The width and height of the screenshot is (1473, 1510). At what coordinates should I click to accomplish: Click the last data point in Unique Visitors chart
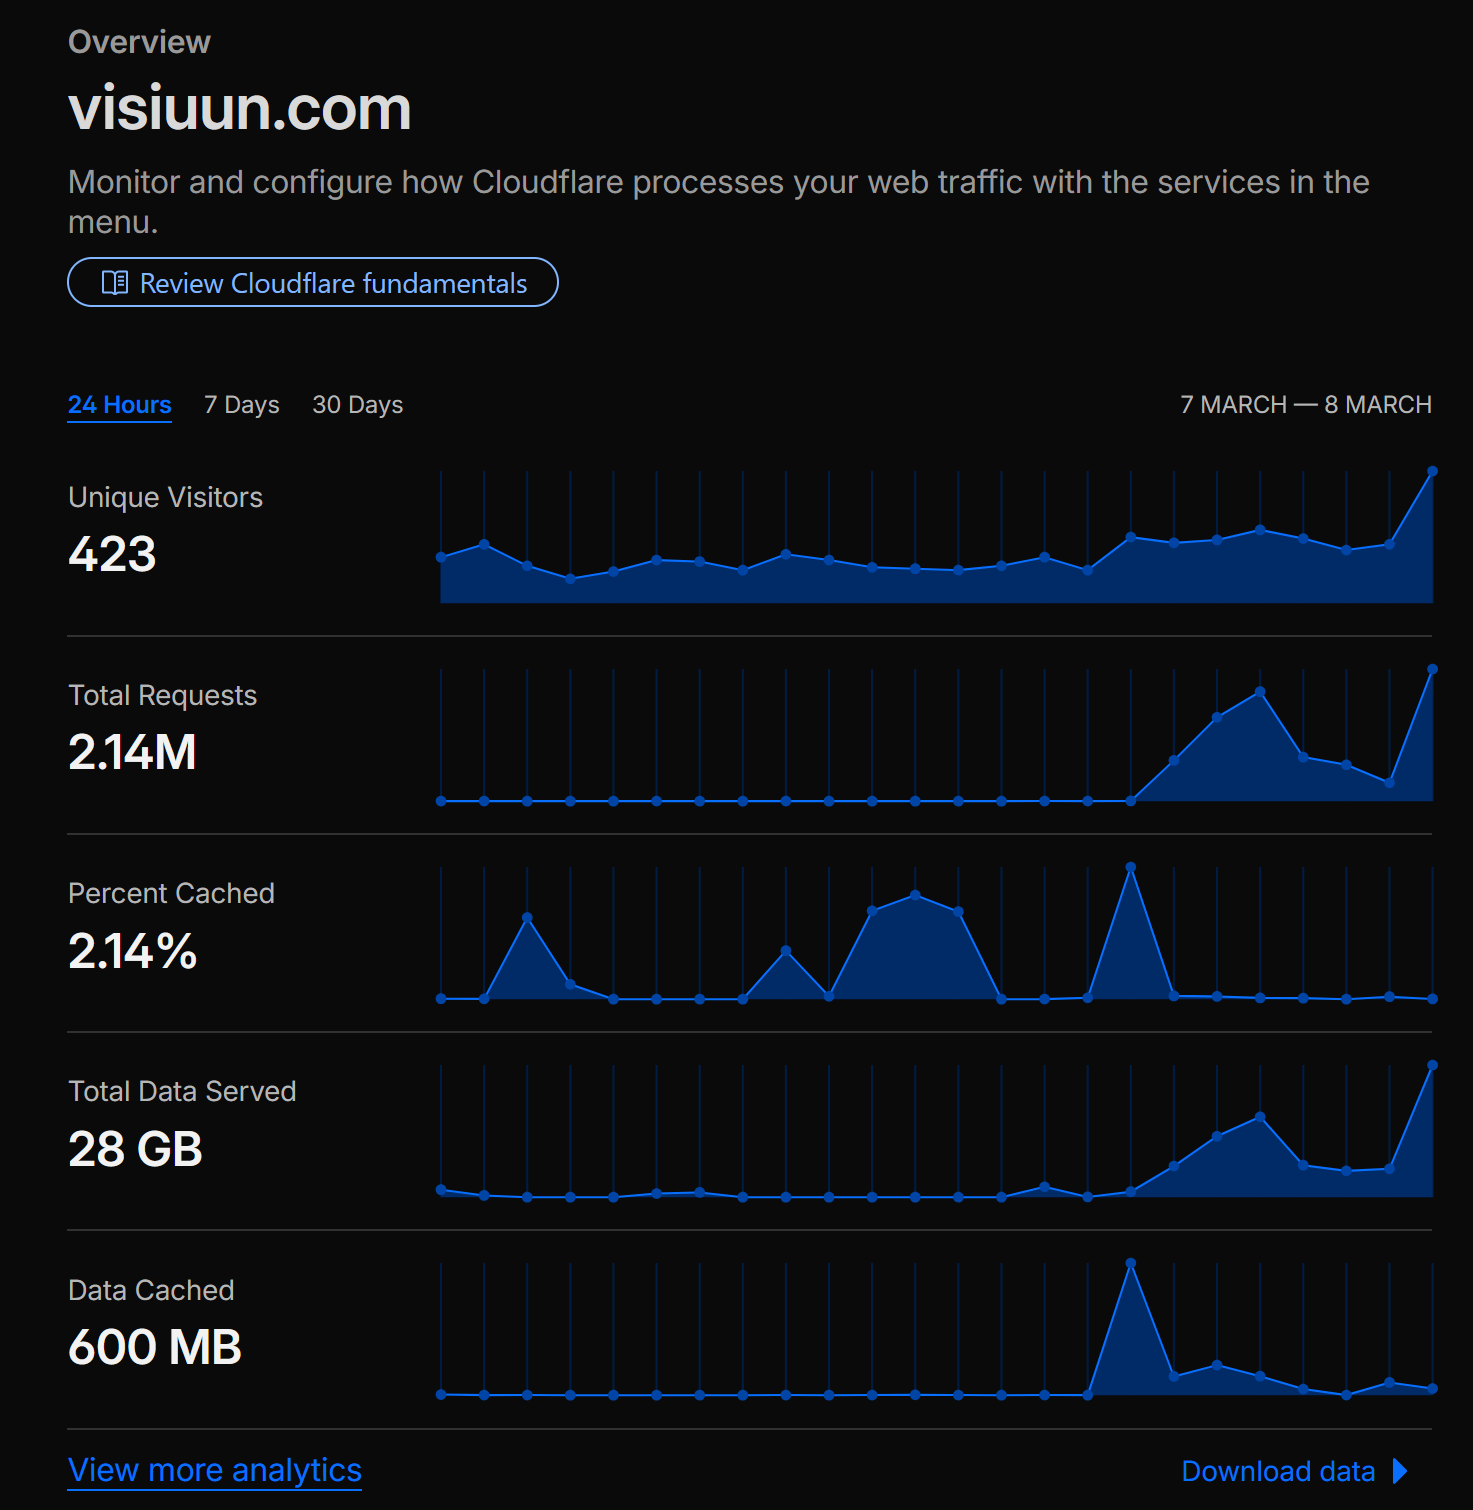click(1432, 471)
